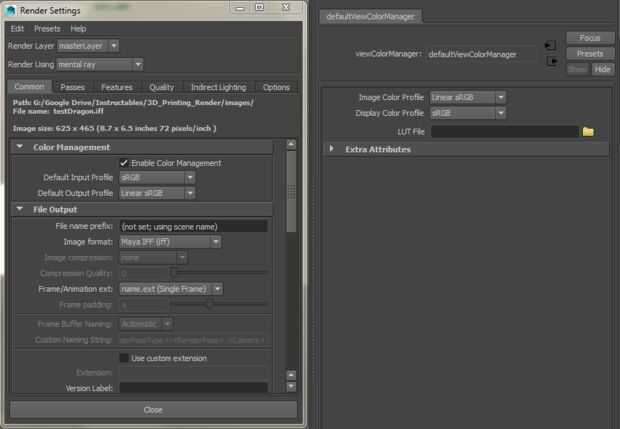Viewport: 620px width, 429px height.
Task: Open the Edit menu
Action: coord(17,28)
